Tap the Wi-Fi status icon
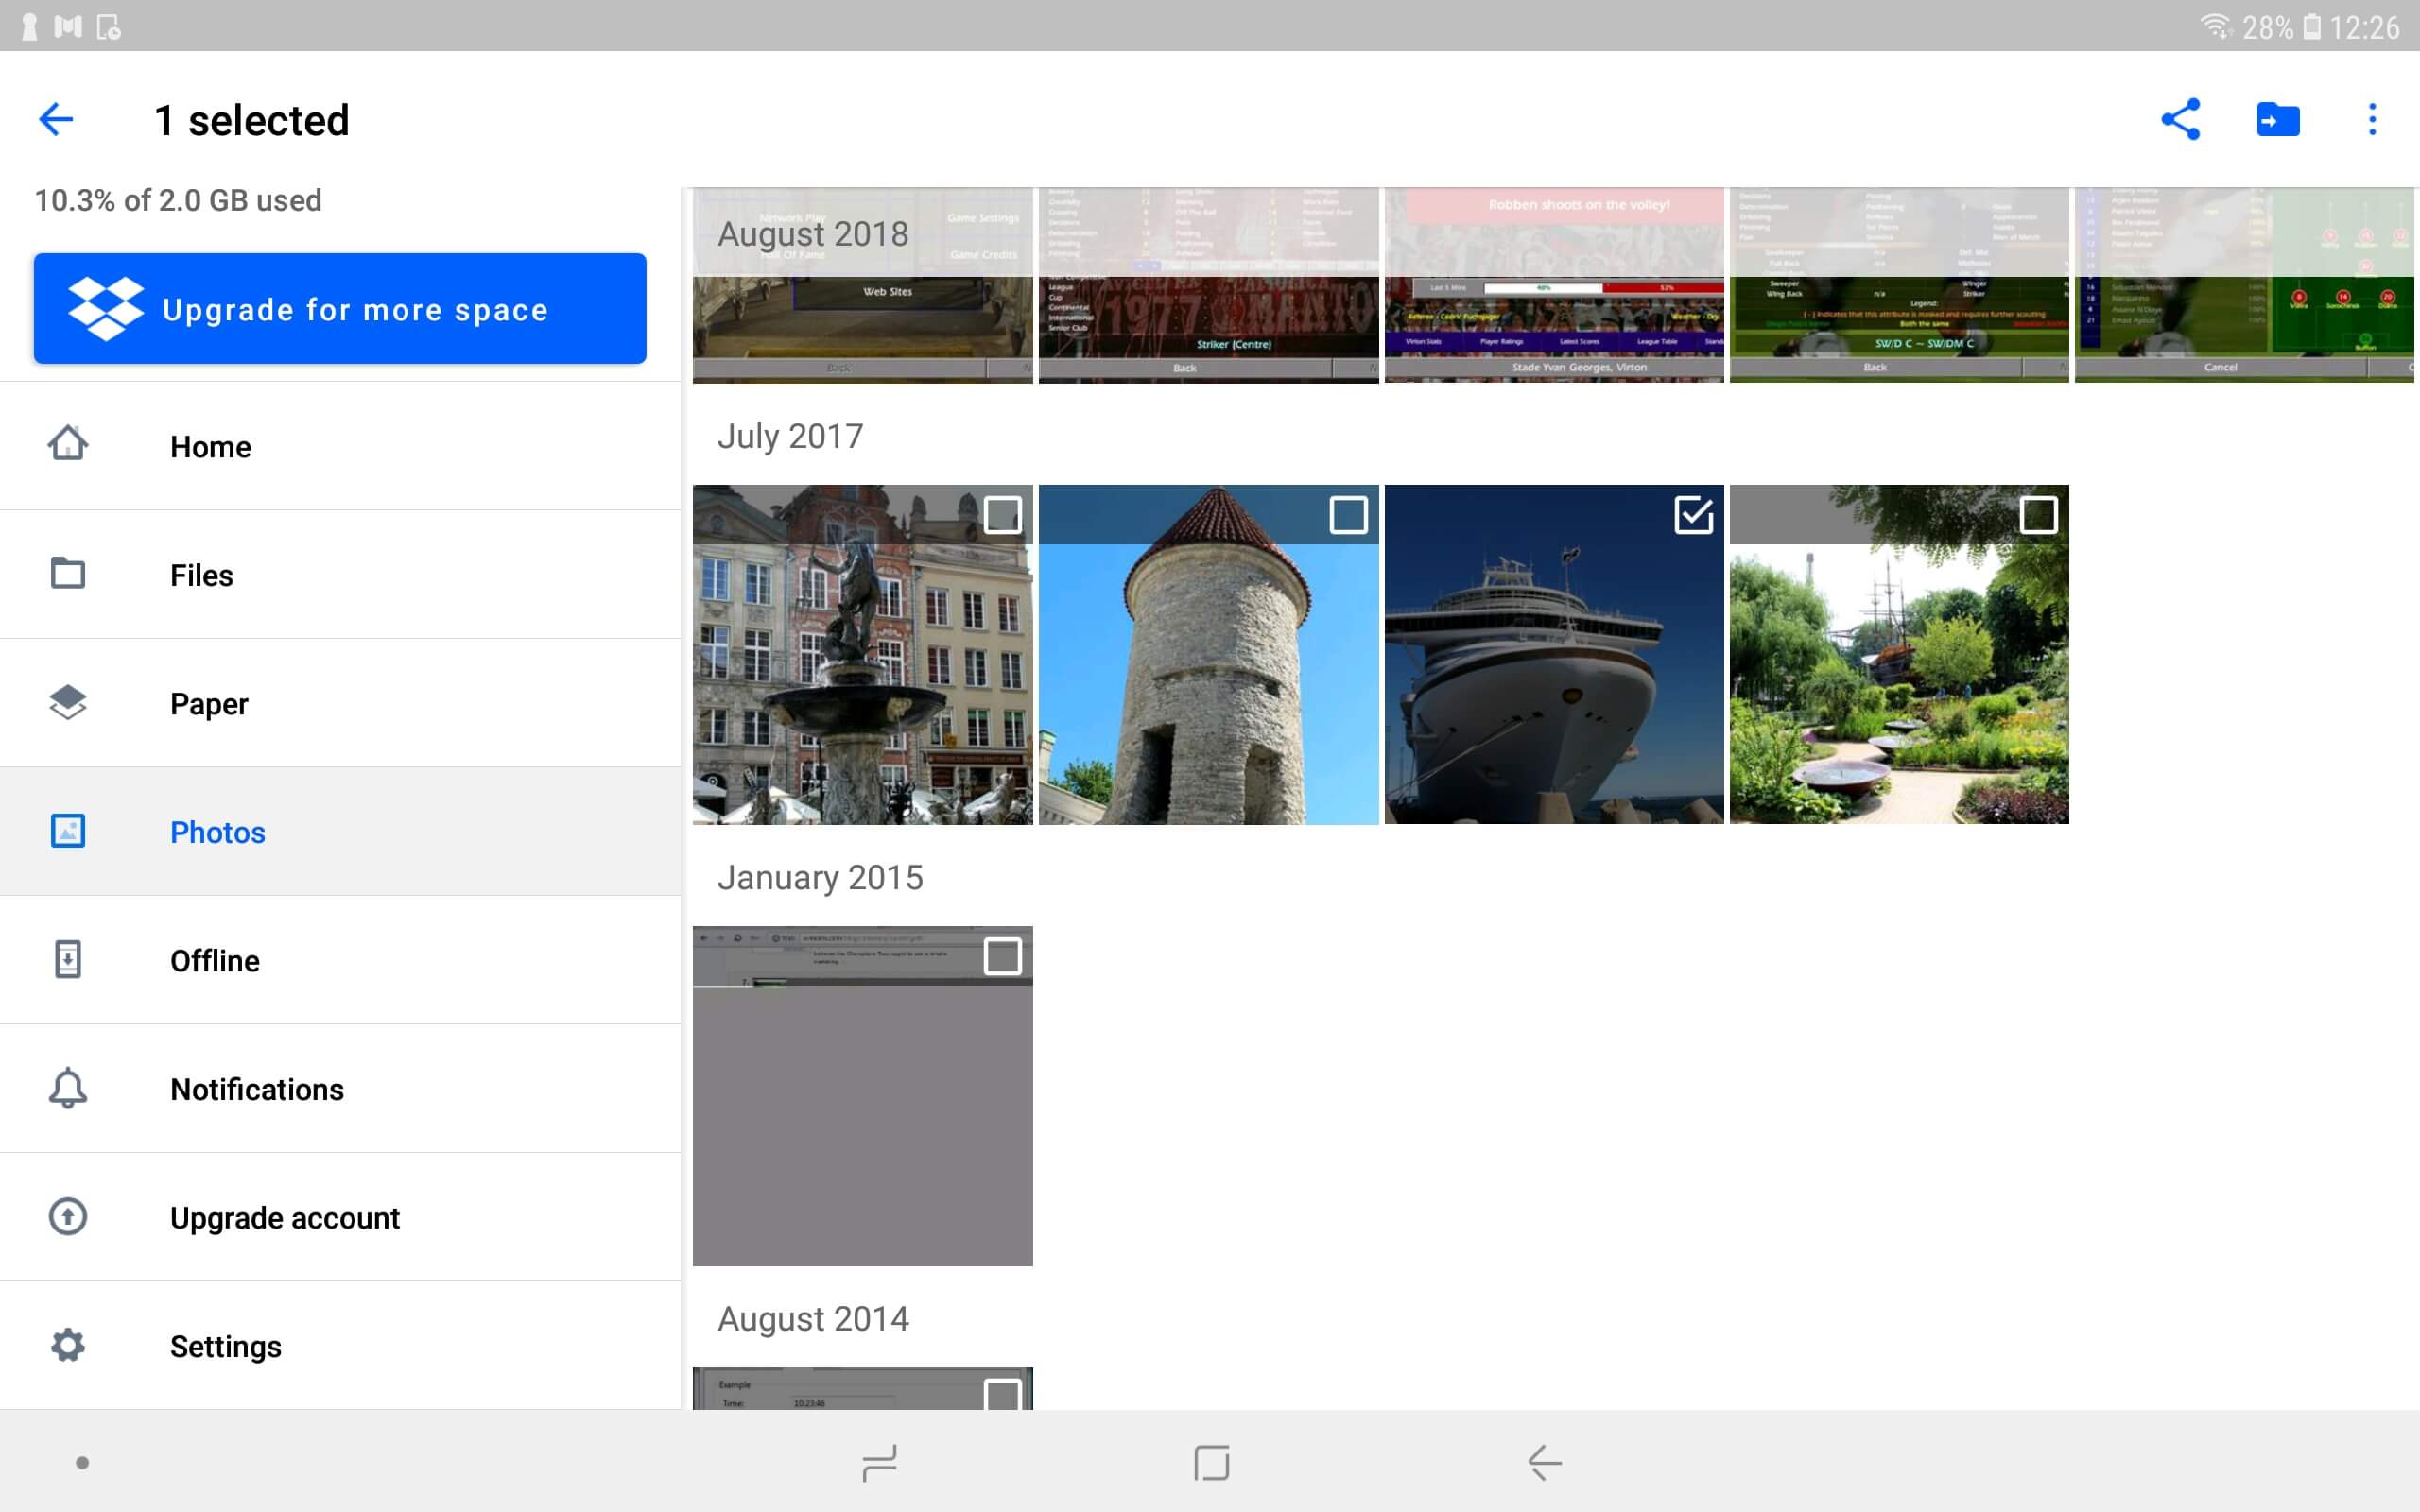The image size is (2420, 1512). pyautogui.click(x=2215, y=26)
